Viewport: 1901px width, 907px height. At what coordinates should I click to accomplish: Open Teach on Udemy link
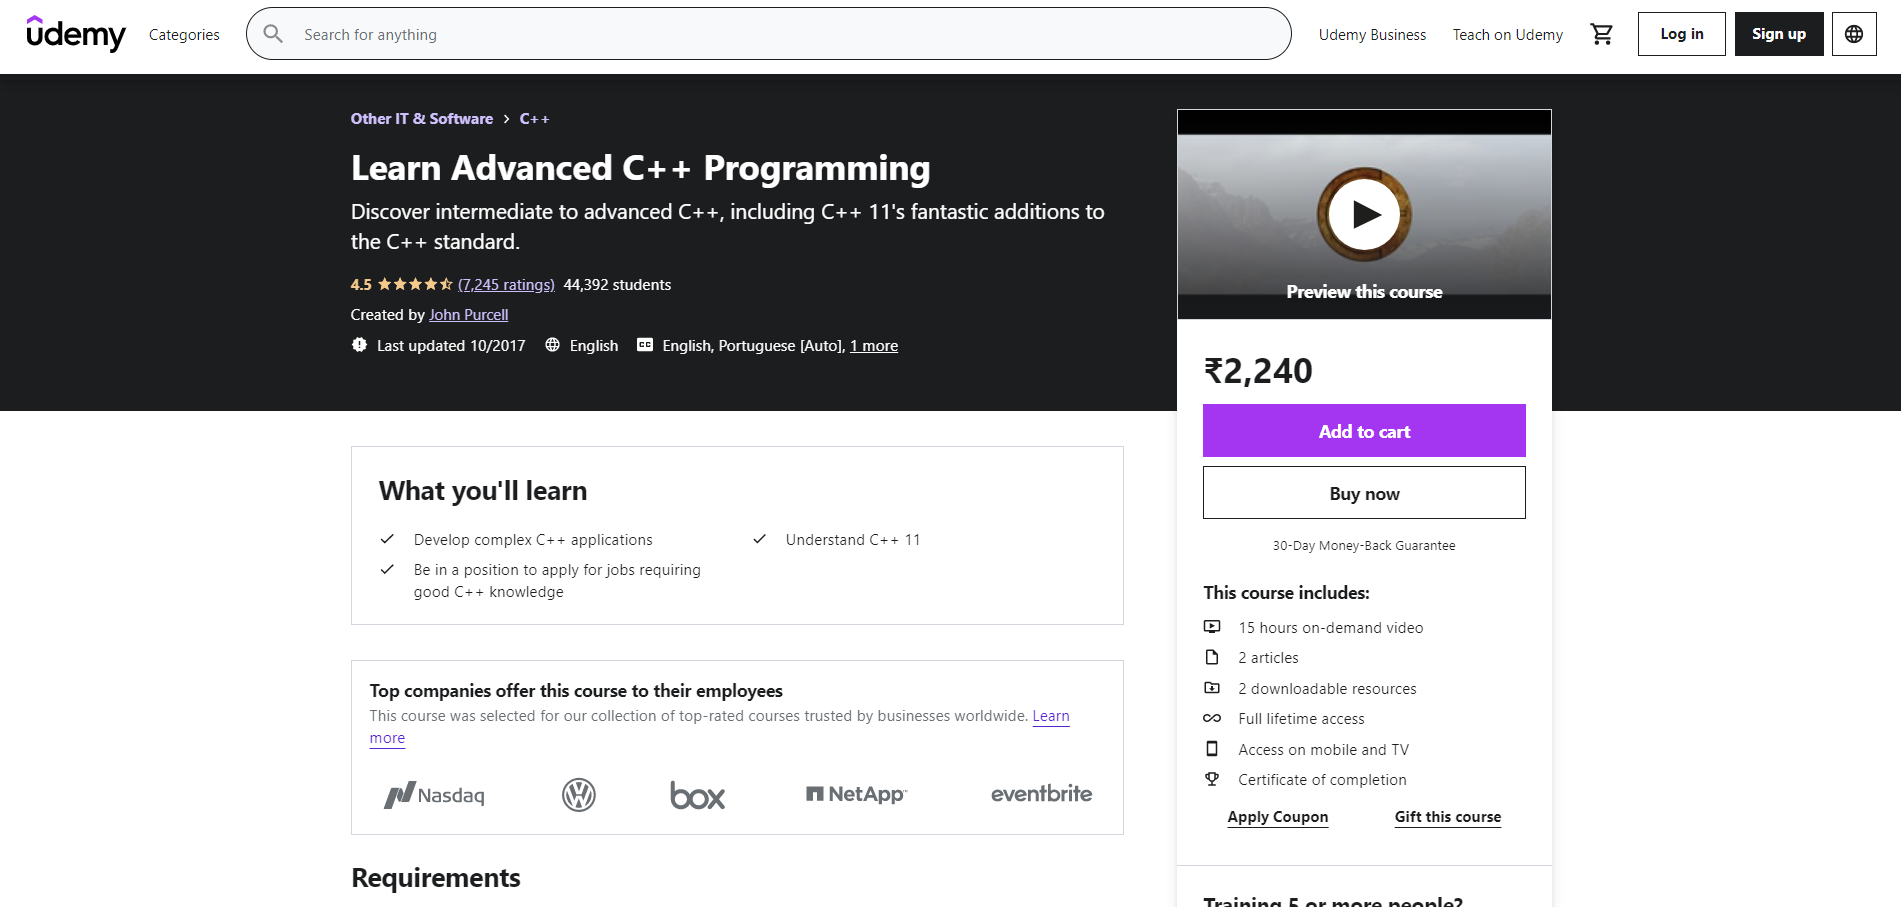click(x=1507, y=35)
